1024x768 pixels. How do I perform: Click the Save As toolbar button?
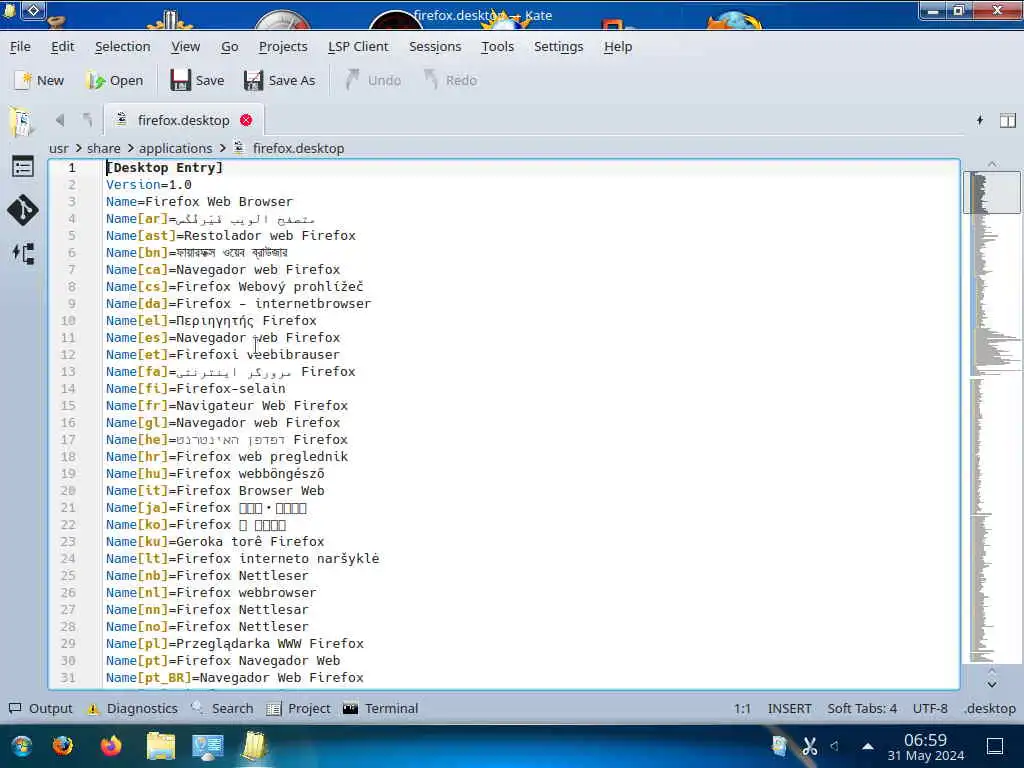(280, 80)
